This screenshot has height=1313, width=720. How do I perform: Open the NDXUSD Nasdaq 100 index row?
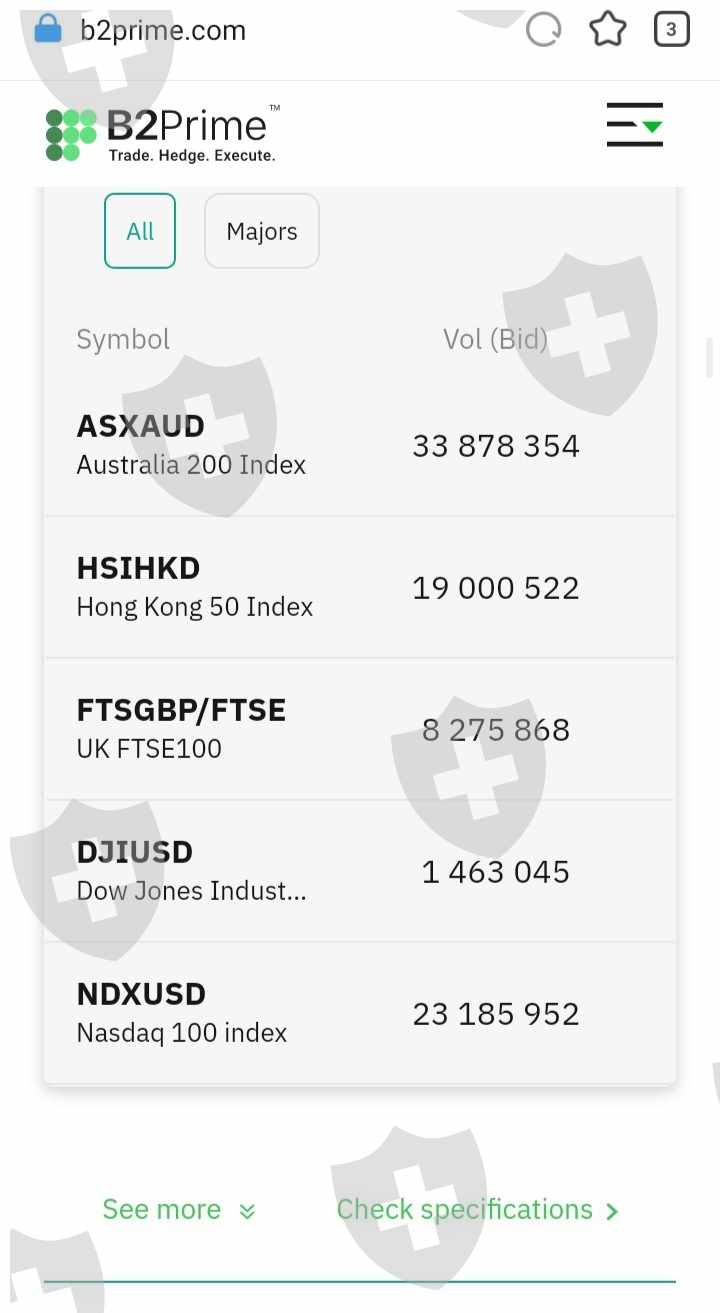pos(360,1013)
